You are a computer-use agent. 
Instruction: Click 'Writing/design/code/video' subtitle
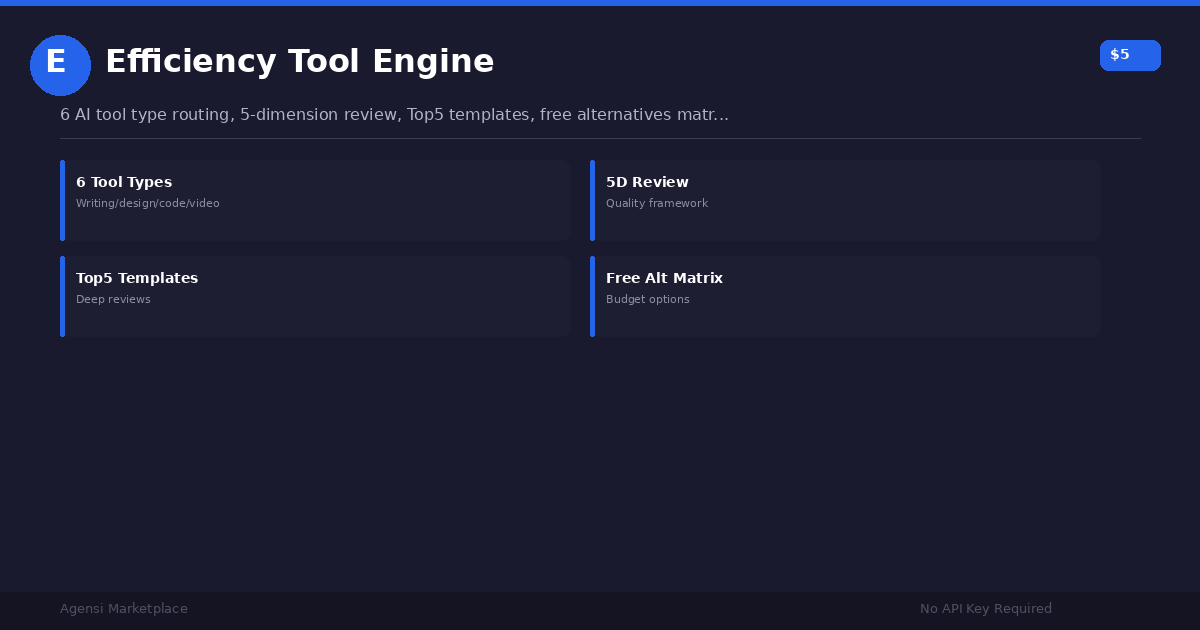point(148,204)
